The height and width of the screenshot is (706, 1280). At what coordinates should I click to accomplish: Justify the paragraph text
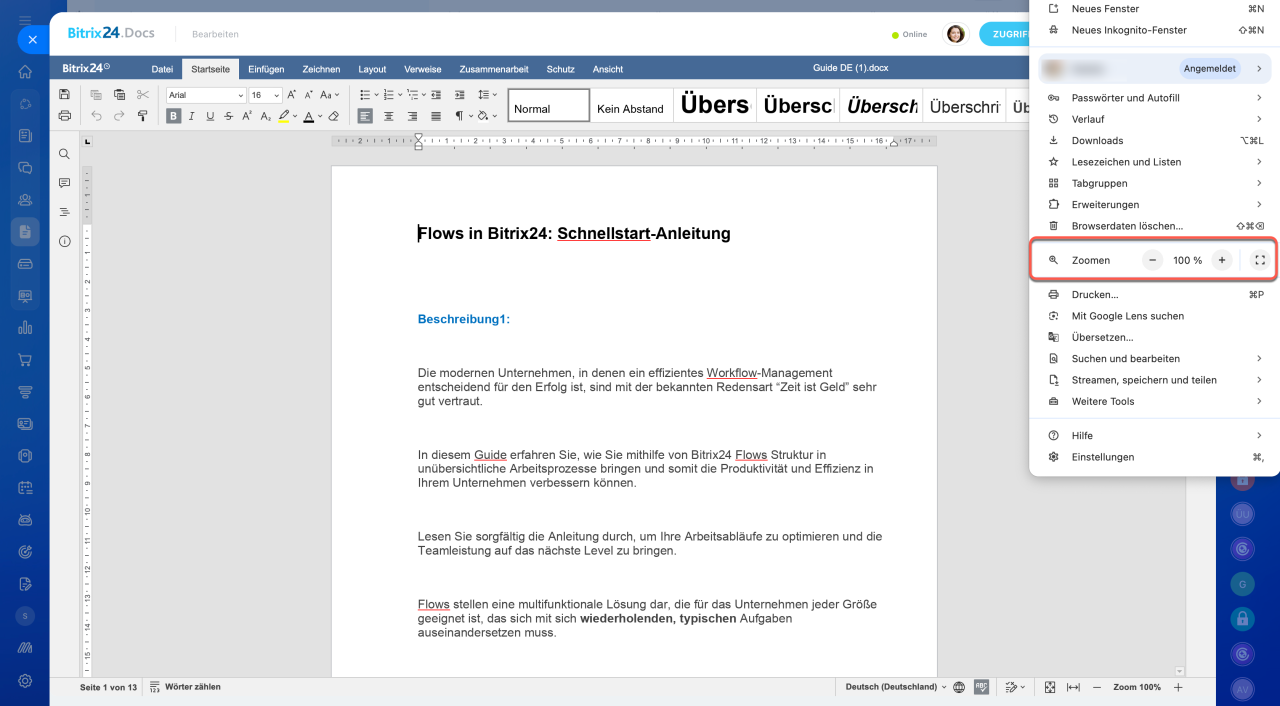435,116
